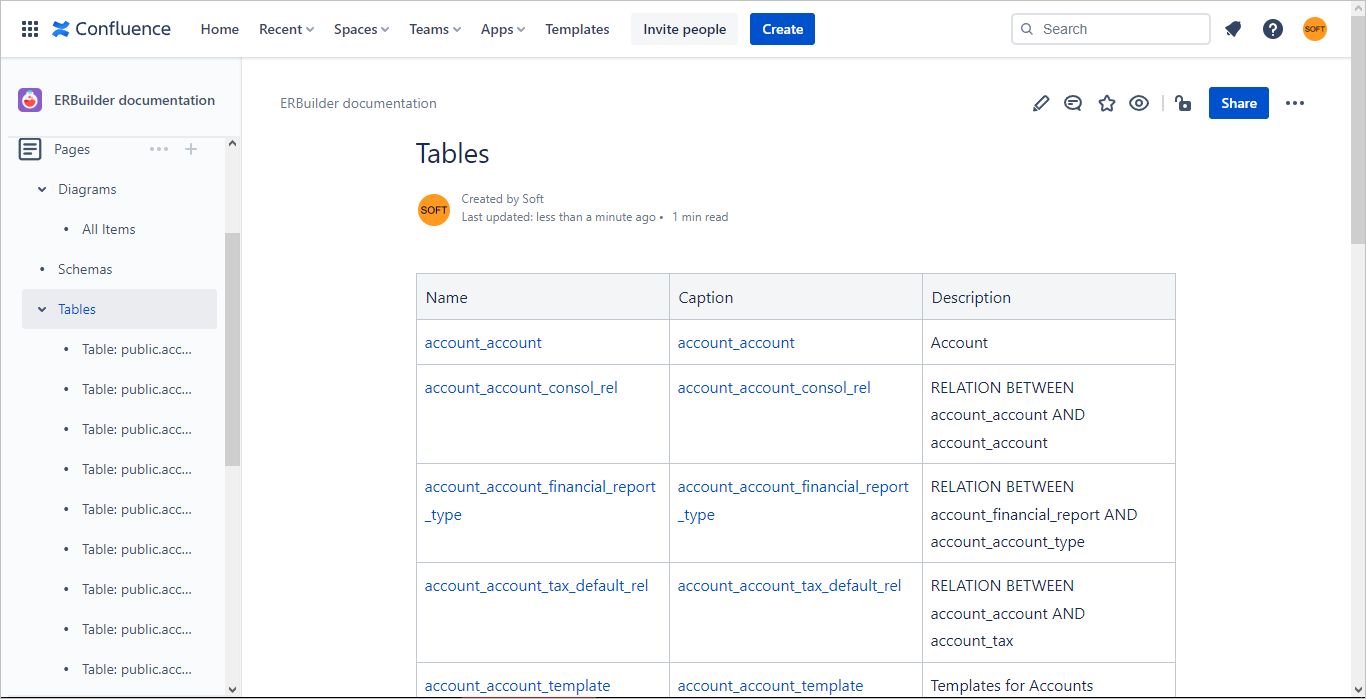The image size is (1366, 699).
Task: Open the account_account_consol_rel name link
Action: (521, 388)
